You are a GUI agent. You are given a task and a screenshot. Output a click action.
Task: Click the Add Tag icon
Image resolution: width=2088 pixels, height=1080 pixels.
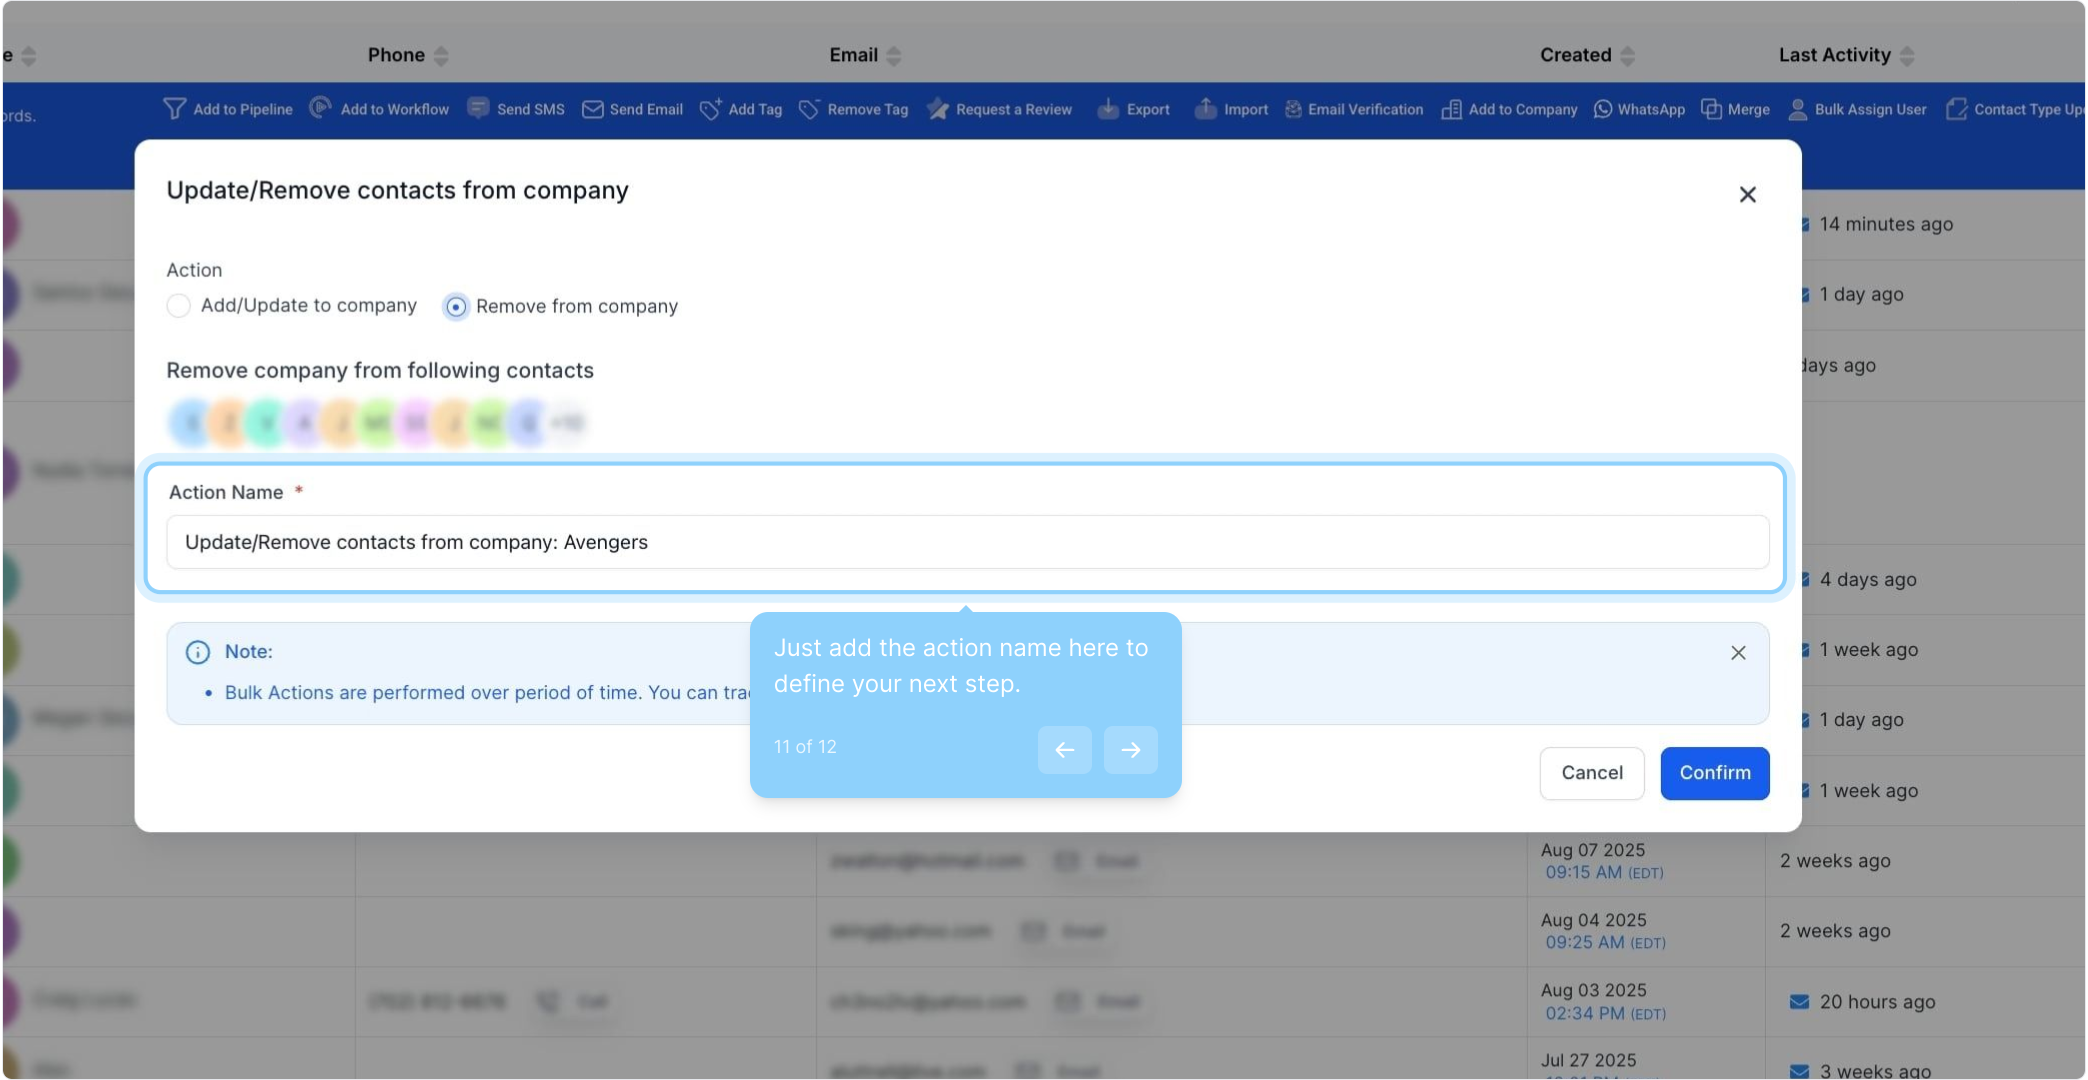click(710, 109)
